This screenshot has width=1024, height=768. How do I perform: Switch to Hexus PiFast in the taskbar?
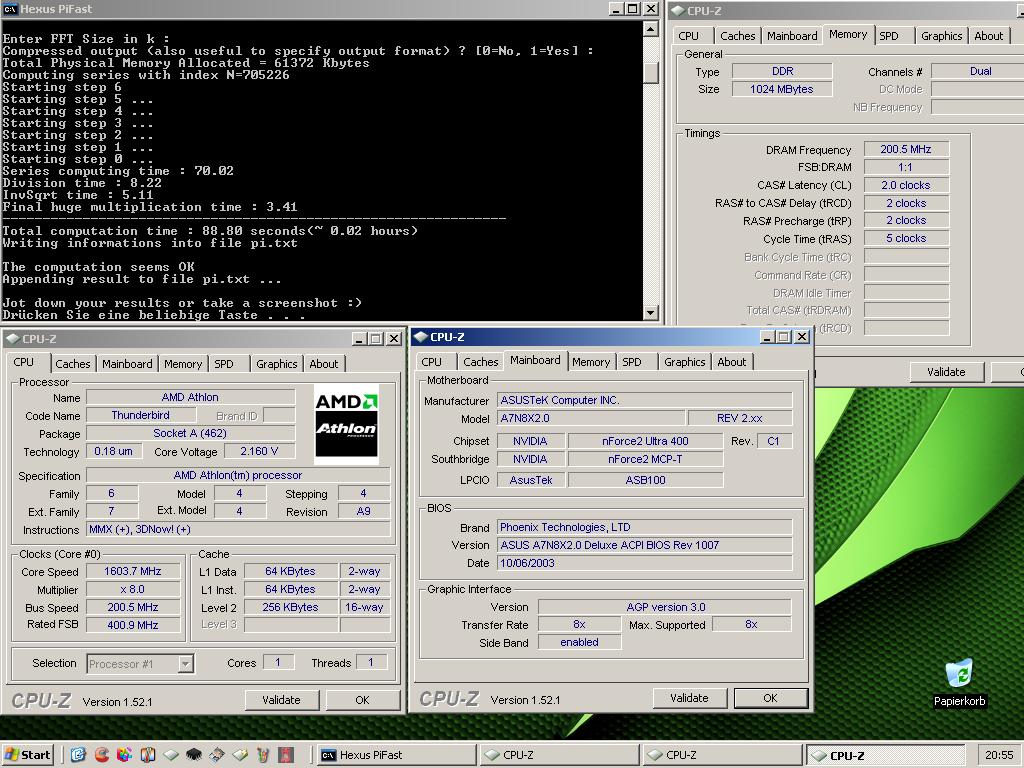[397, 755]
